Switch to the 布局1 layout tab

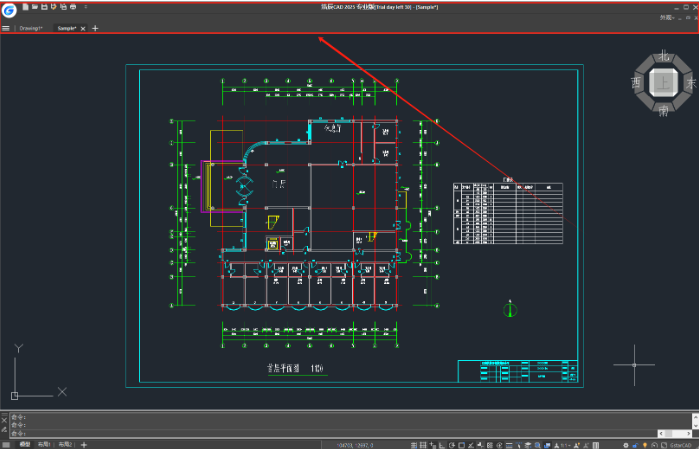point(44,443)
